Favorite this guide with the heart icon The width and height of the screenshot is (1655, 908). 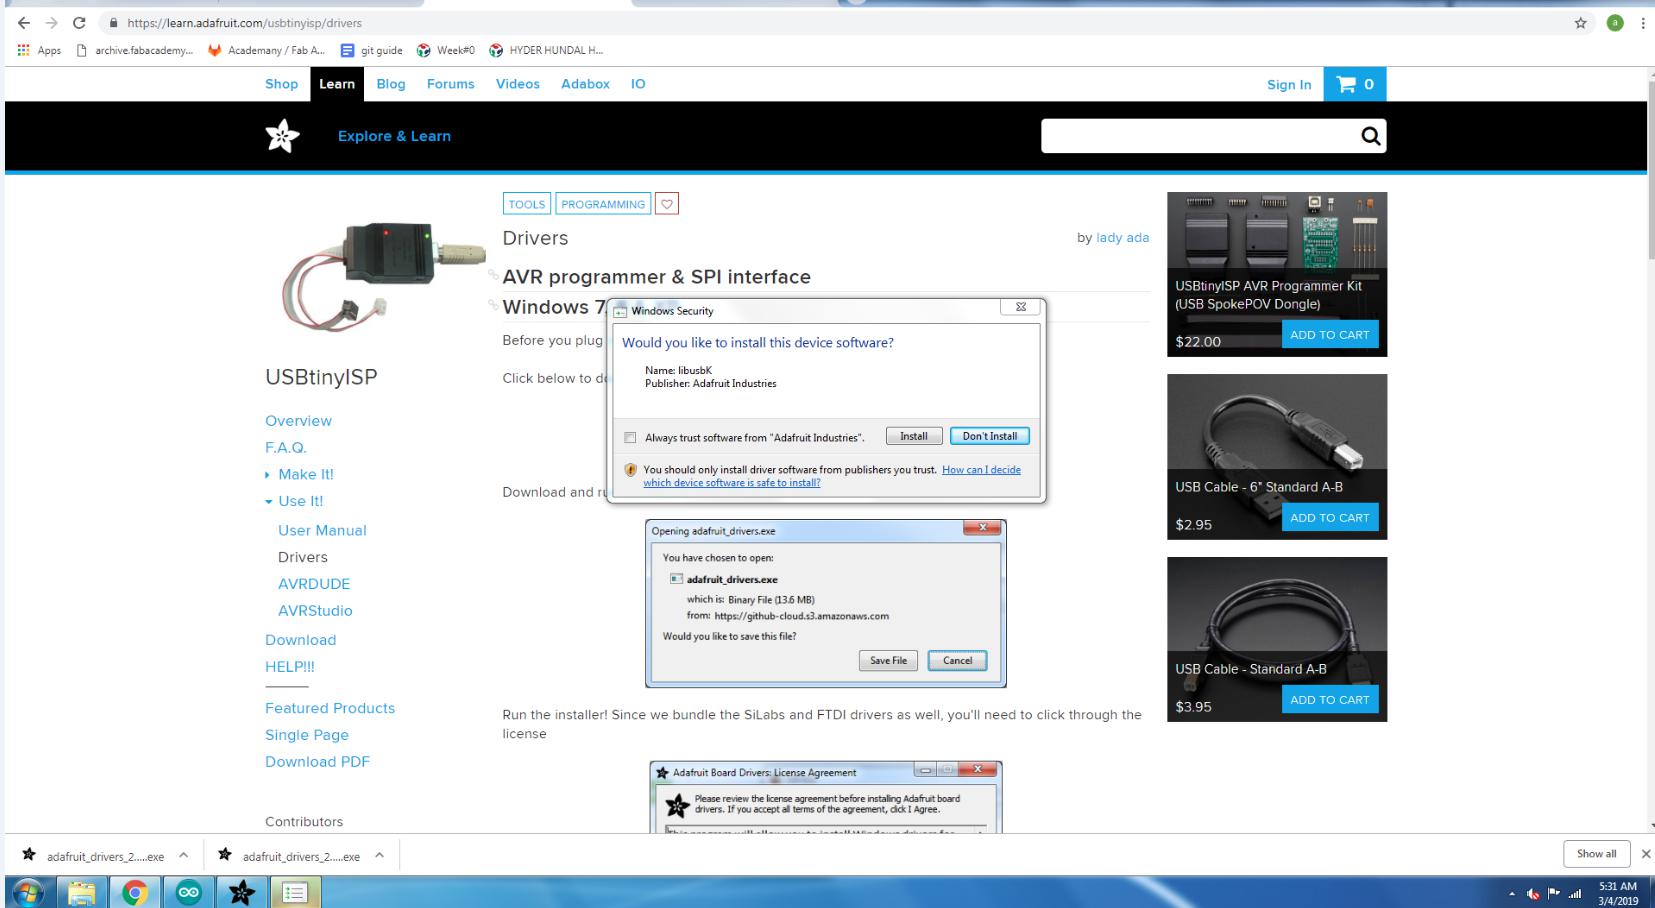(667, 204)
